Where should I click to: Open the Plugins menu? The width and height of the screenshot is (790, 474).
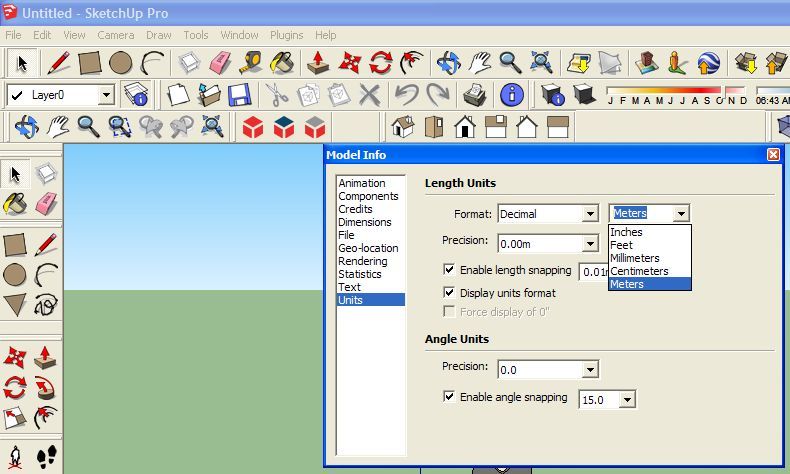pos(287,35)
